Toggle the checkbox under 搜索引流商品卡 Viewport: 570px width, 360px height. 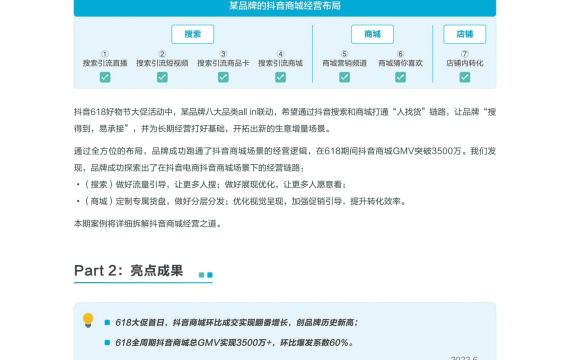pyautogui.click(x=223, y=77)
